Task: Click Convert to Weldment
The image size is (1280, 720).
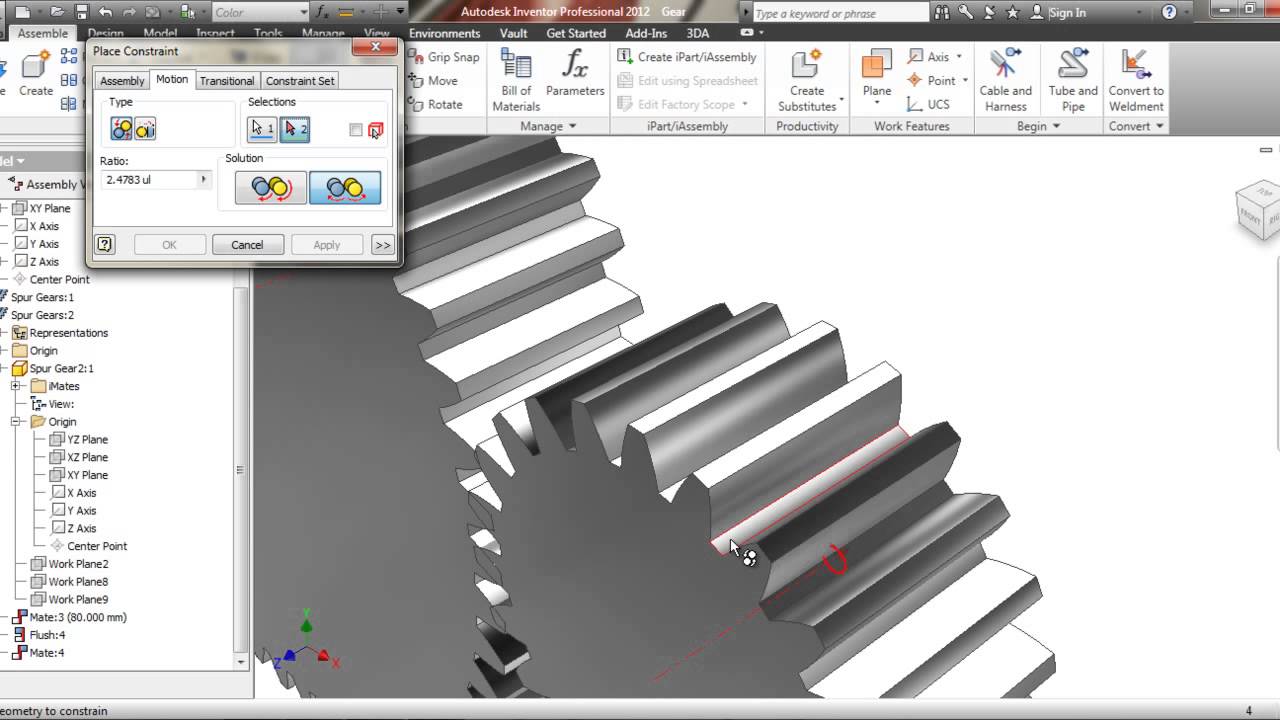Action: (x=1136, y=80)
